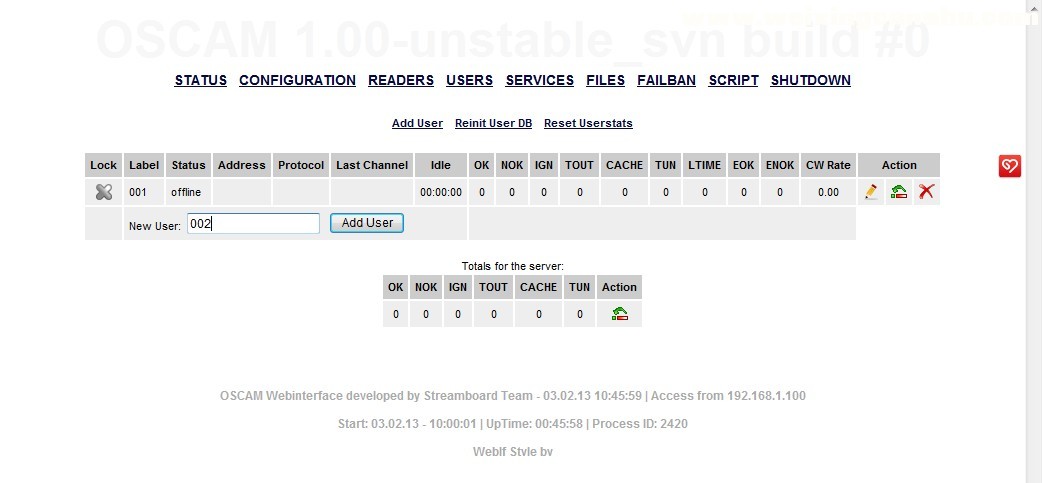Click the Add User button
This screenshot has width=1042, height=483.
click(x=367, y=223)
